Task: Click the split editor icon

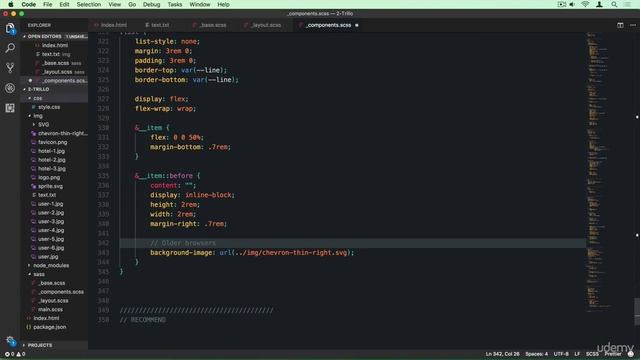Action: point(620,25)
